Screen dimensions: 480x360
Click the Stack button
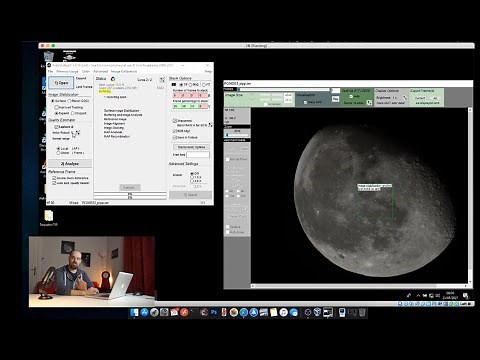click(x=190, y=195)
